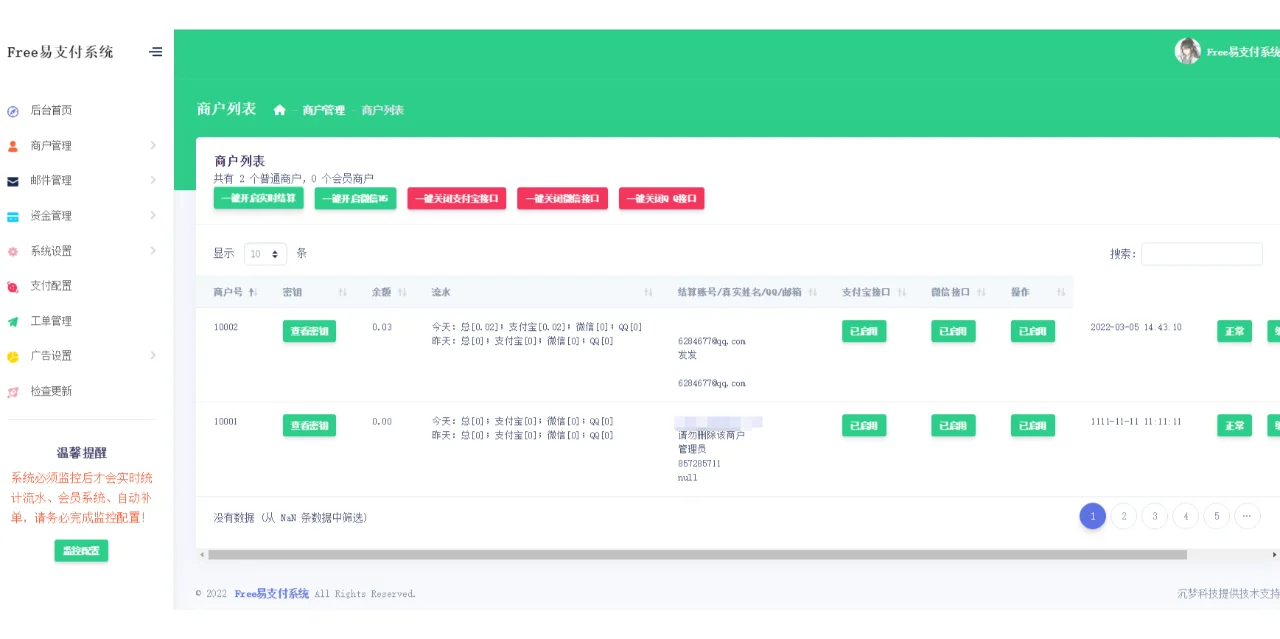Click 查看密钥 for merchant 10001

pos(309,425)
